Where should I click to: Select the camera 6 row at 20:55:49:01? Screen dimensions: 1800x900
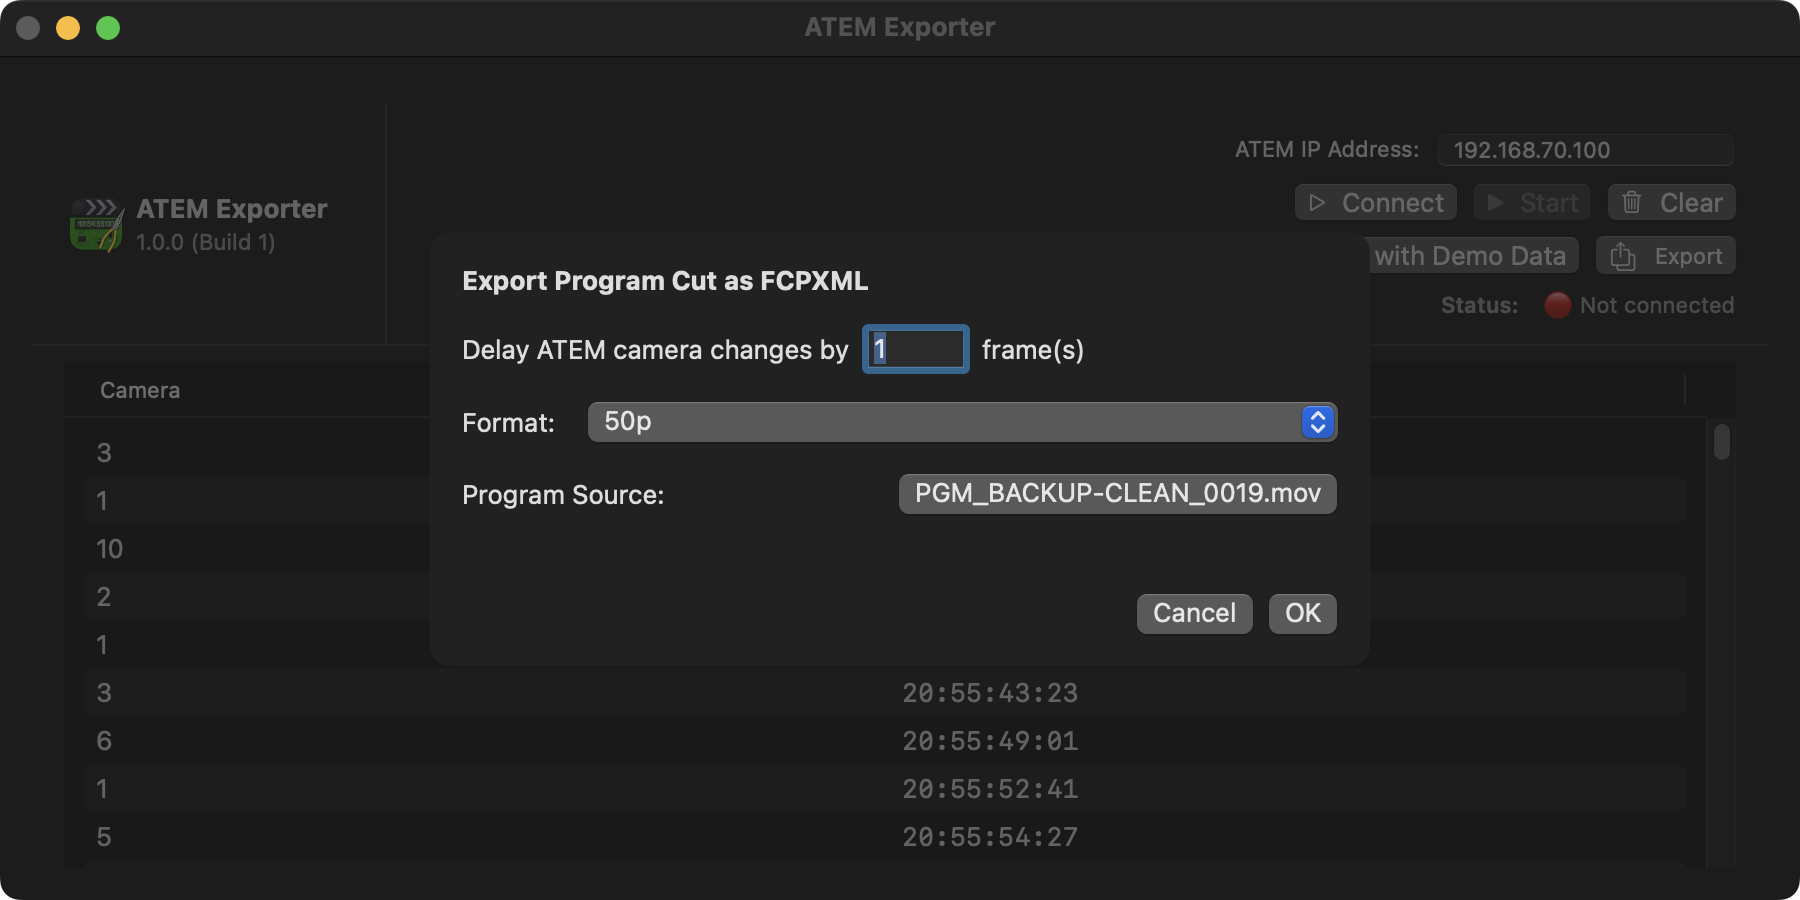(x=600, y=741)
